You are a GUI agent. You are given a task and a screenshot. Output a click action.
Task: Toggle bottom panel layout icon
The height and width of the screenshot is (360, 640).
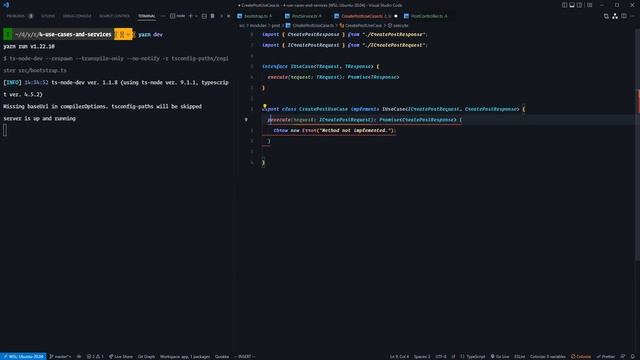coord(572,5)
